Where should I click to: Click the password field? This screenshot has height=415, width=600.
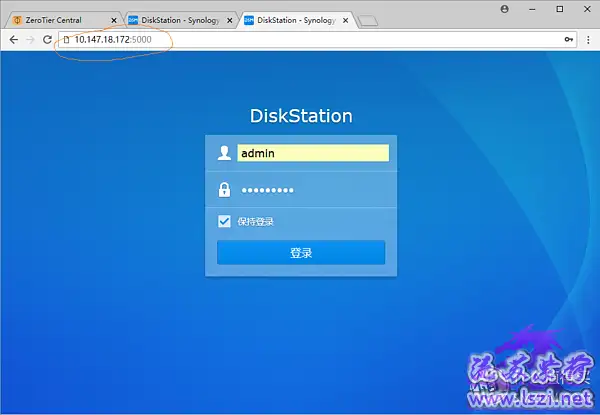tap(313, 190)
